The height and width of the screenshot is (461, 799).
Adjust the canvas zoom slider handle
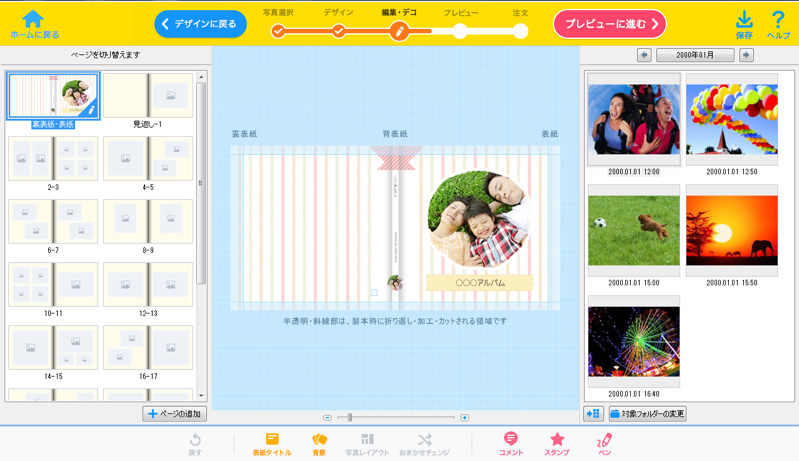click(350, 418)
